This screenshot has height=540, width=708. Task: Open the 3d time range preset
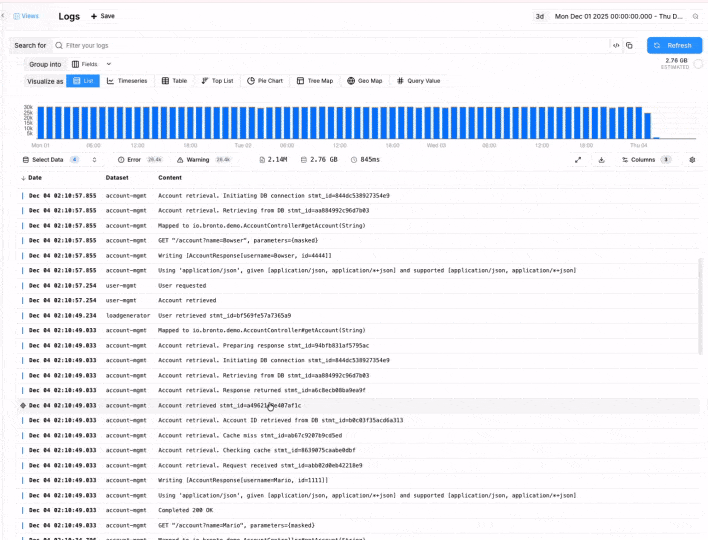coord(540,16)
